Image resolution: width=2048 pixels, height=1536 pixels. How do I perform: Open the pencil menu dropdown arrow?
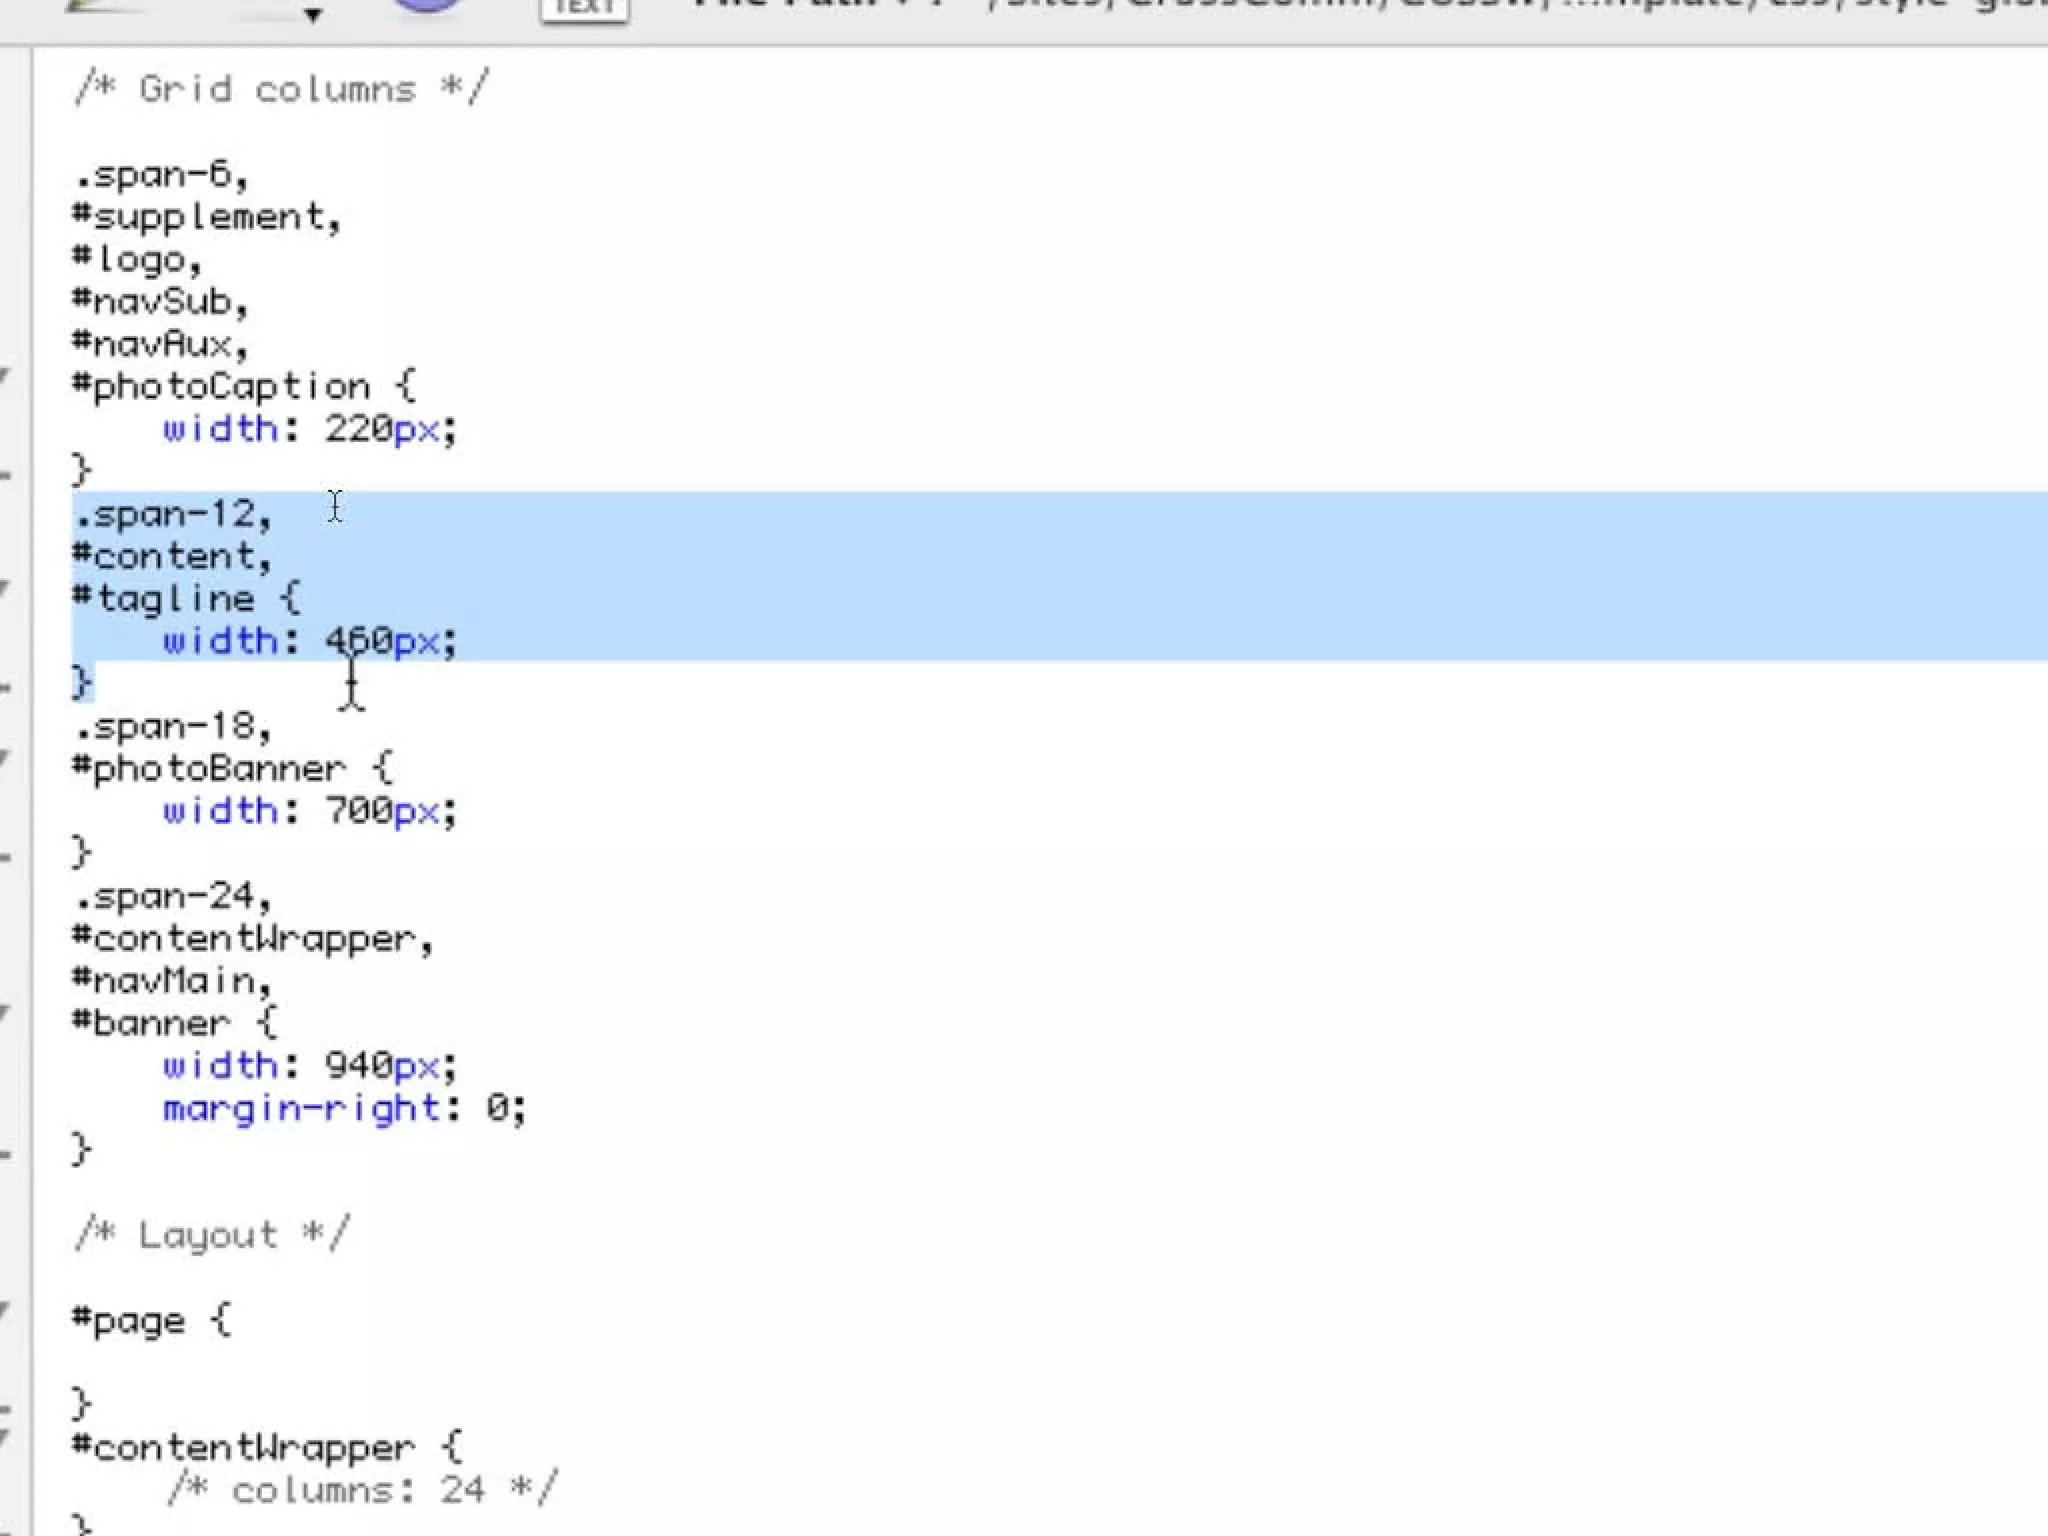tap(313, 15)
